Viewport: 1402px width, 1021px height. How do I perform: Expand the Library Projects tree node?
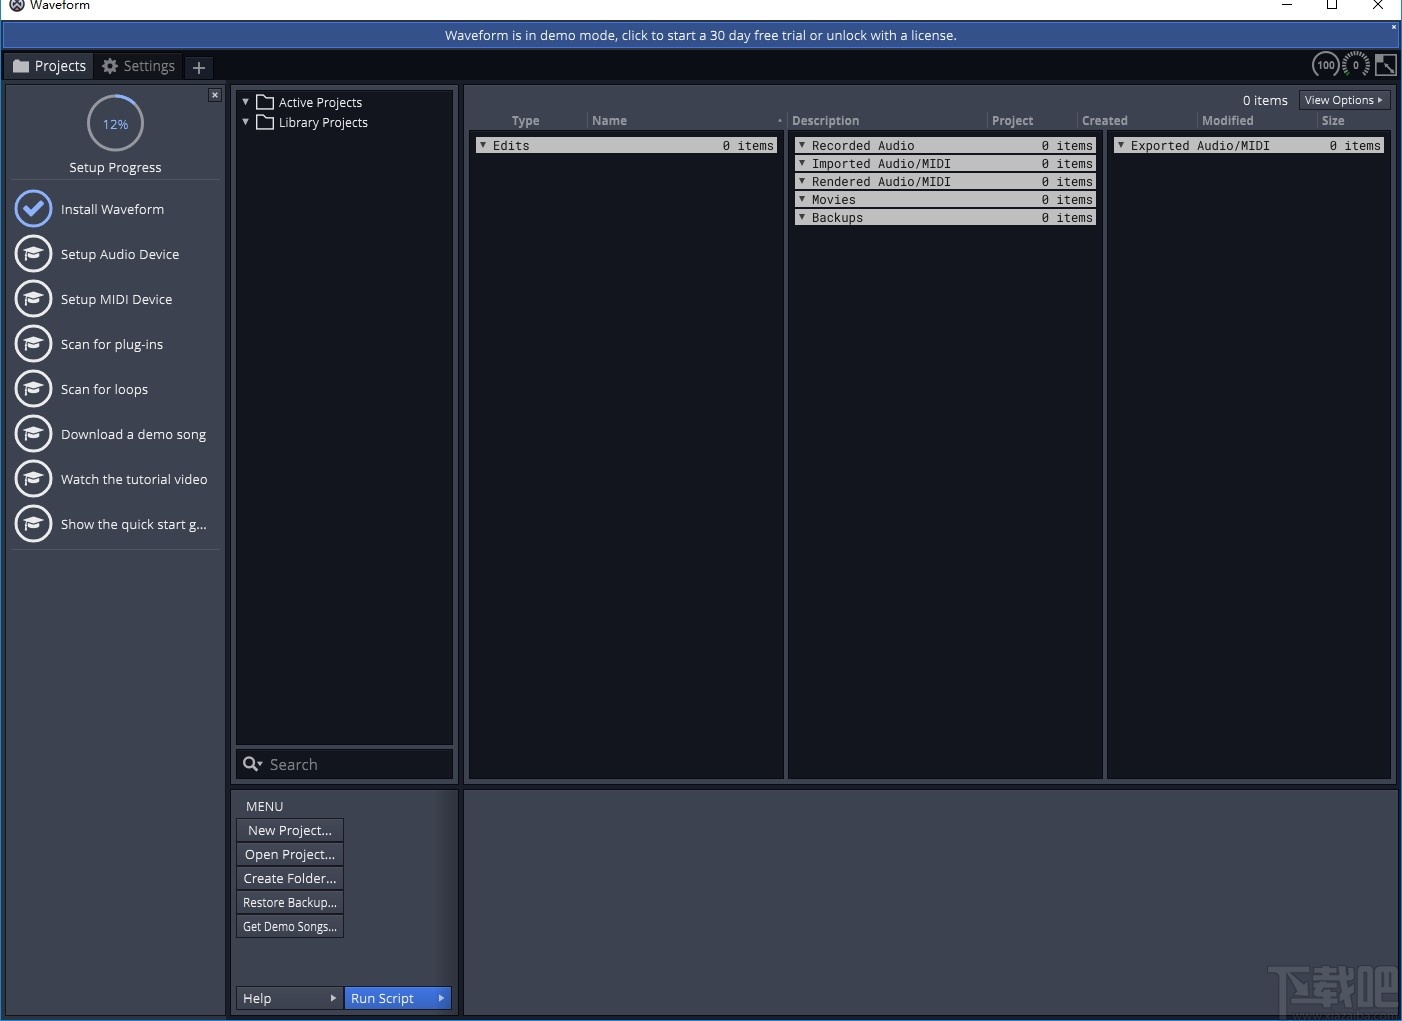(x=246, y=122)
